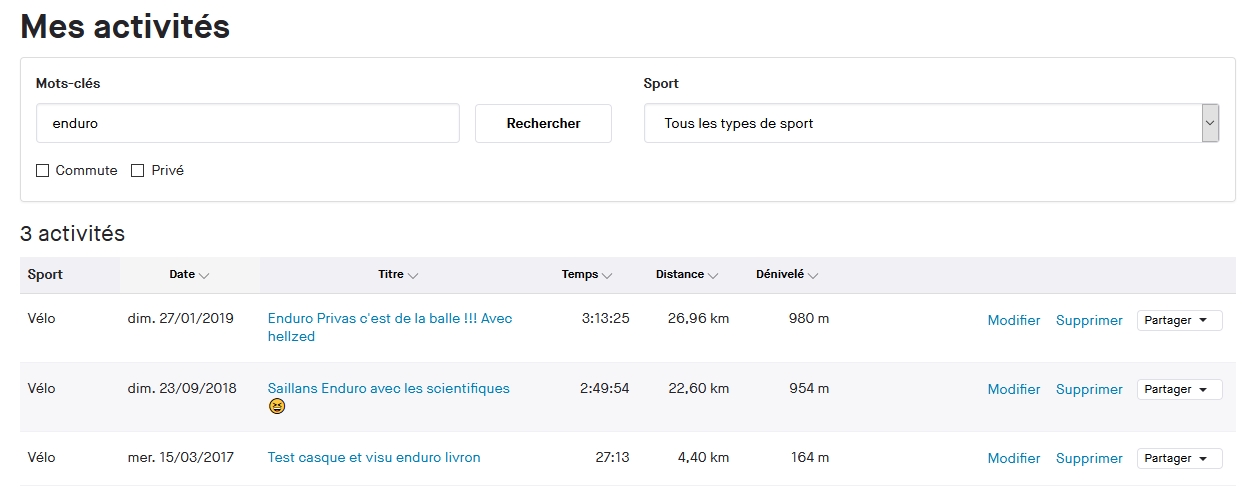Click the time value '27:13'
Screen dimensions: 1250x489
coord(612,457)
